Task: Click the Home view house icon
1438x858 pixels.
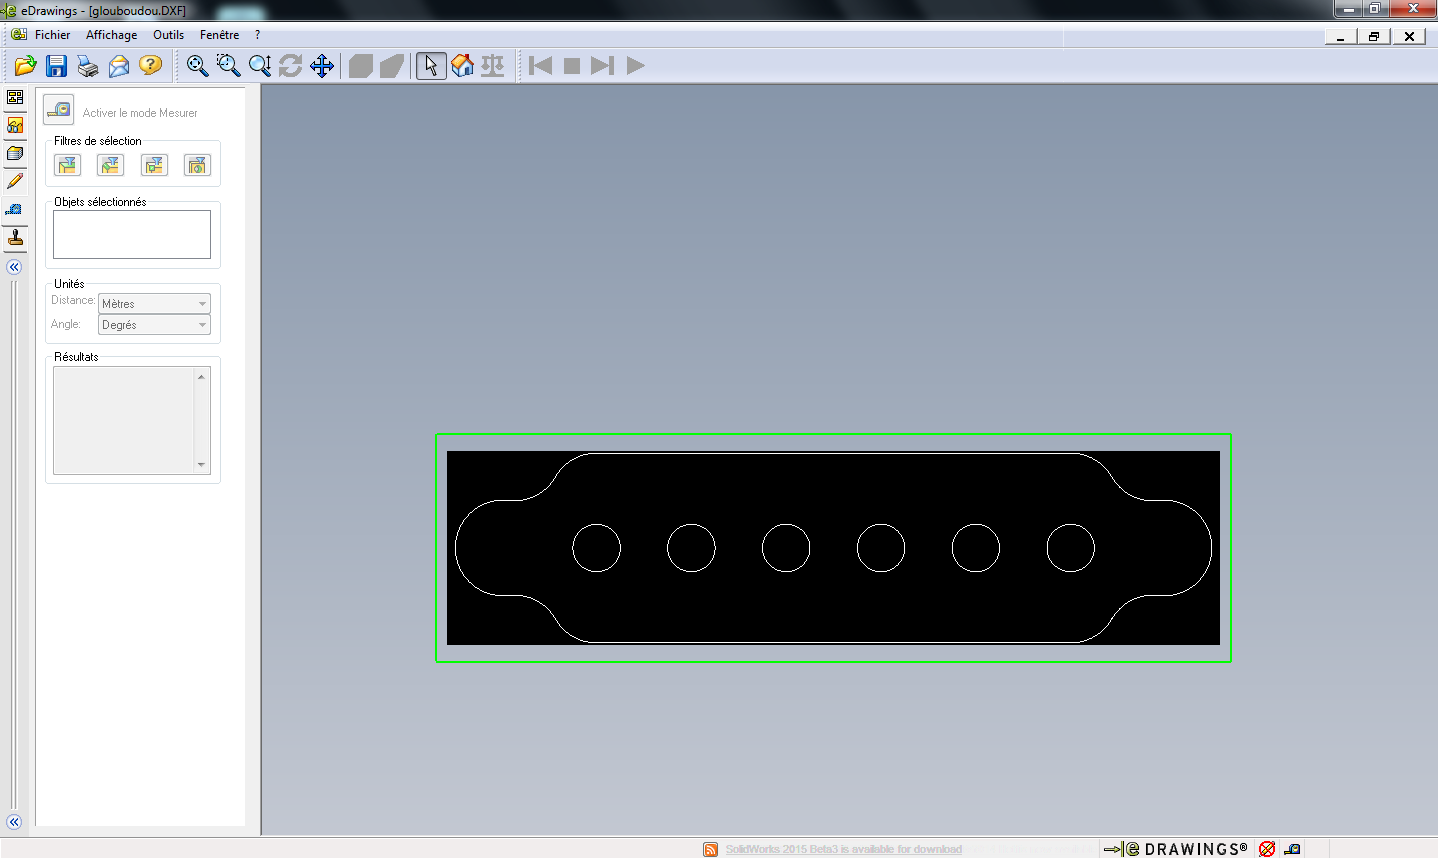Action: pyautogui.click(x=462, y=66)
